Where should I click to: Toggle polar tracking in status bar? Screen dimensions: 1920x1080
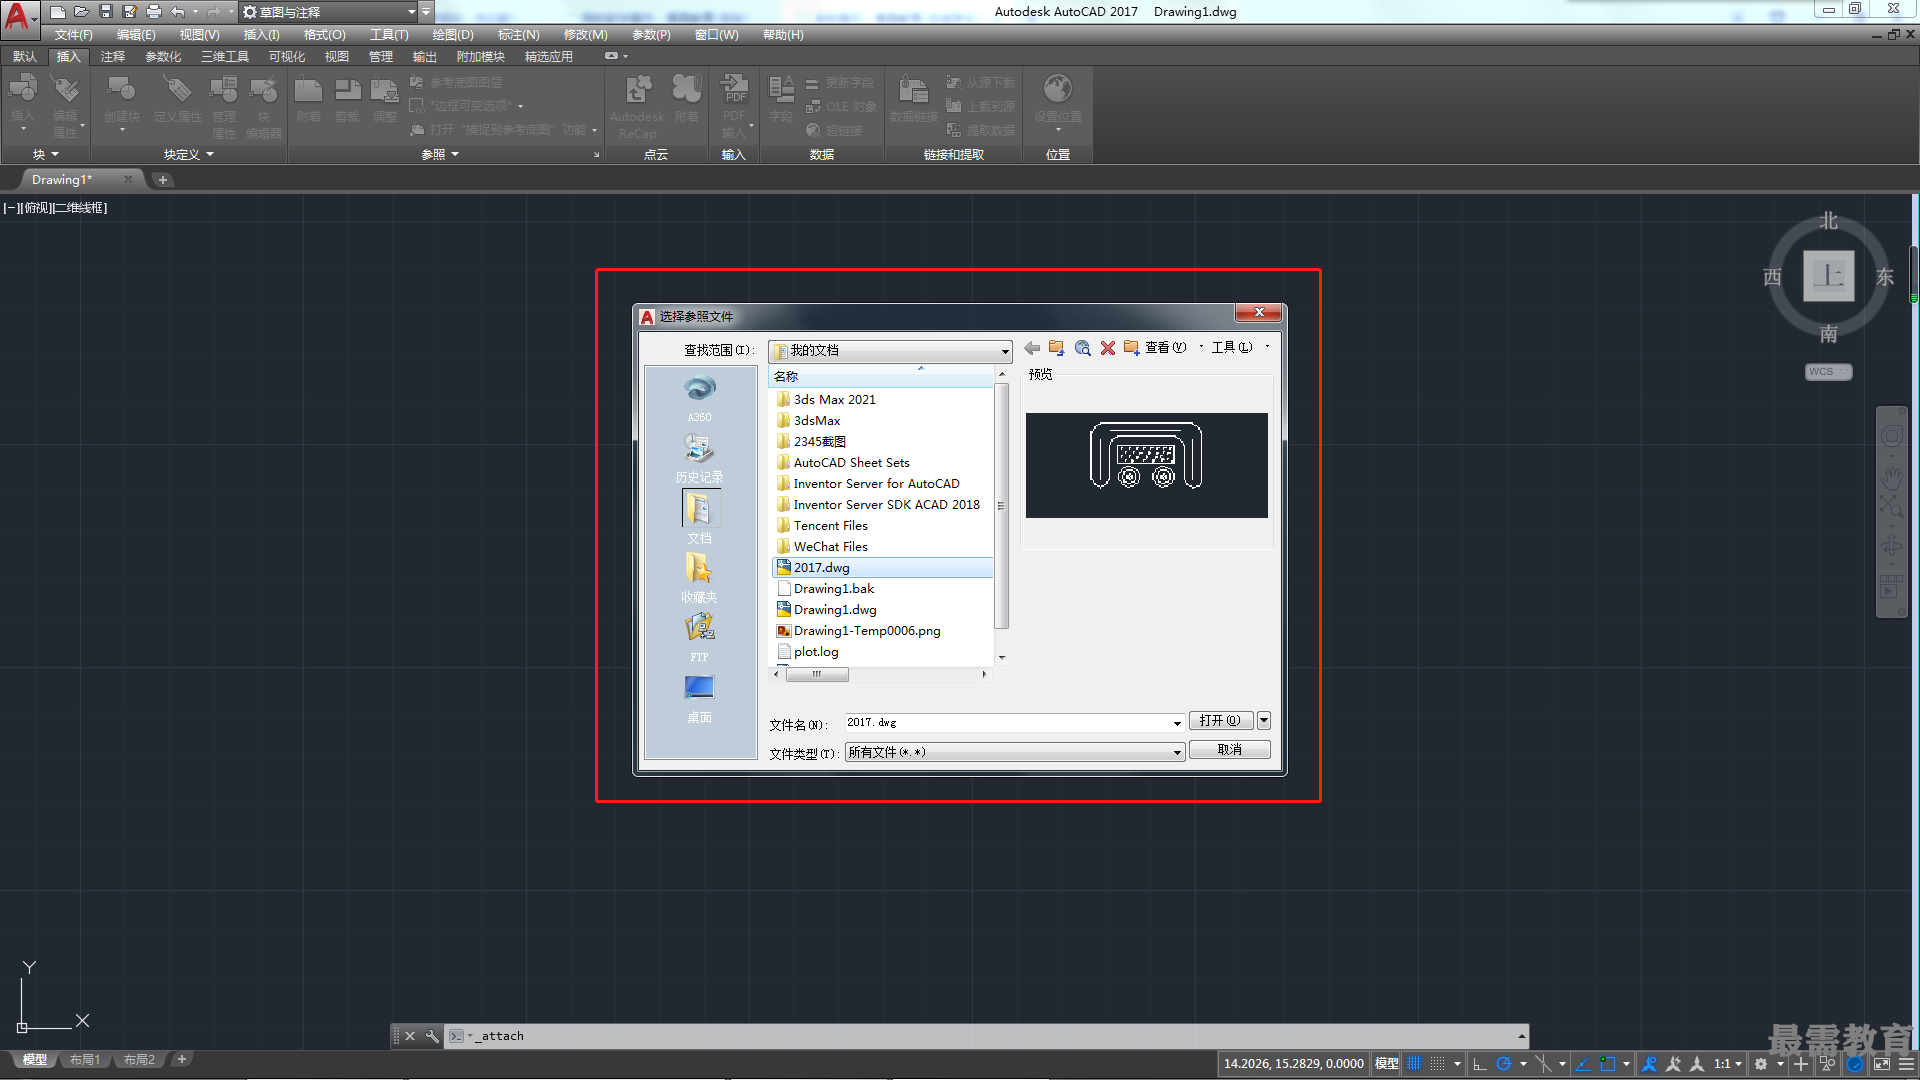[x=1503, y=1064]
